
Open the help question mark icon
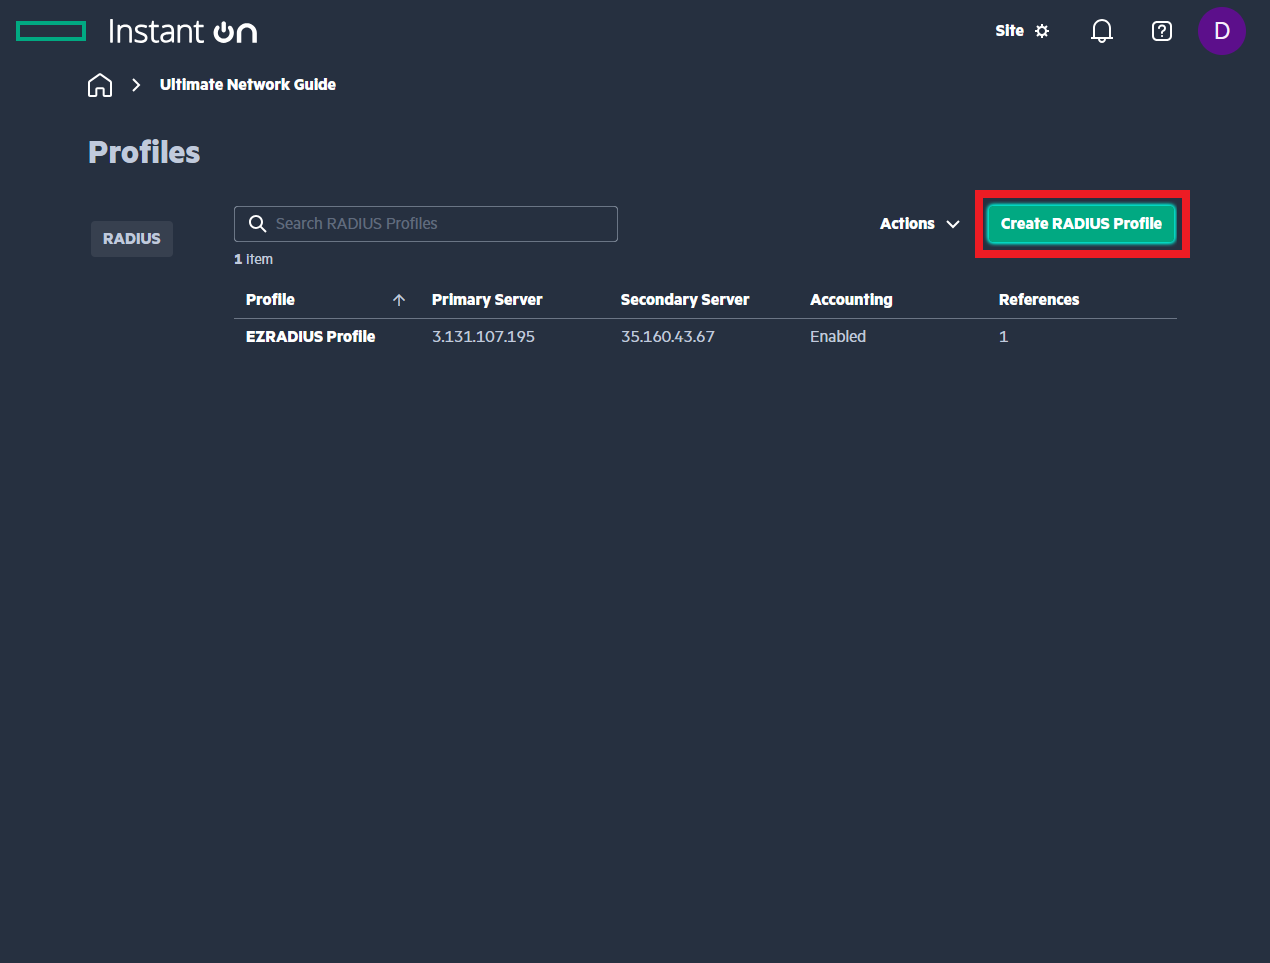(x=1162, y=31)
